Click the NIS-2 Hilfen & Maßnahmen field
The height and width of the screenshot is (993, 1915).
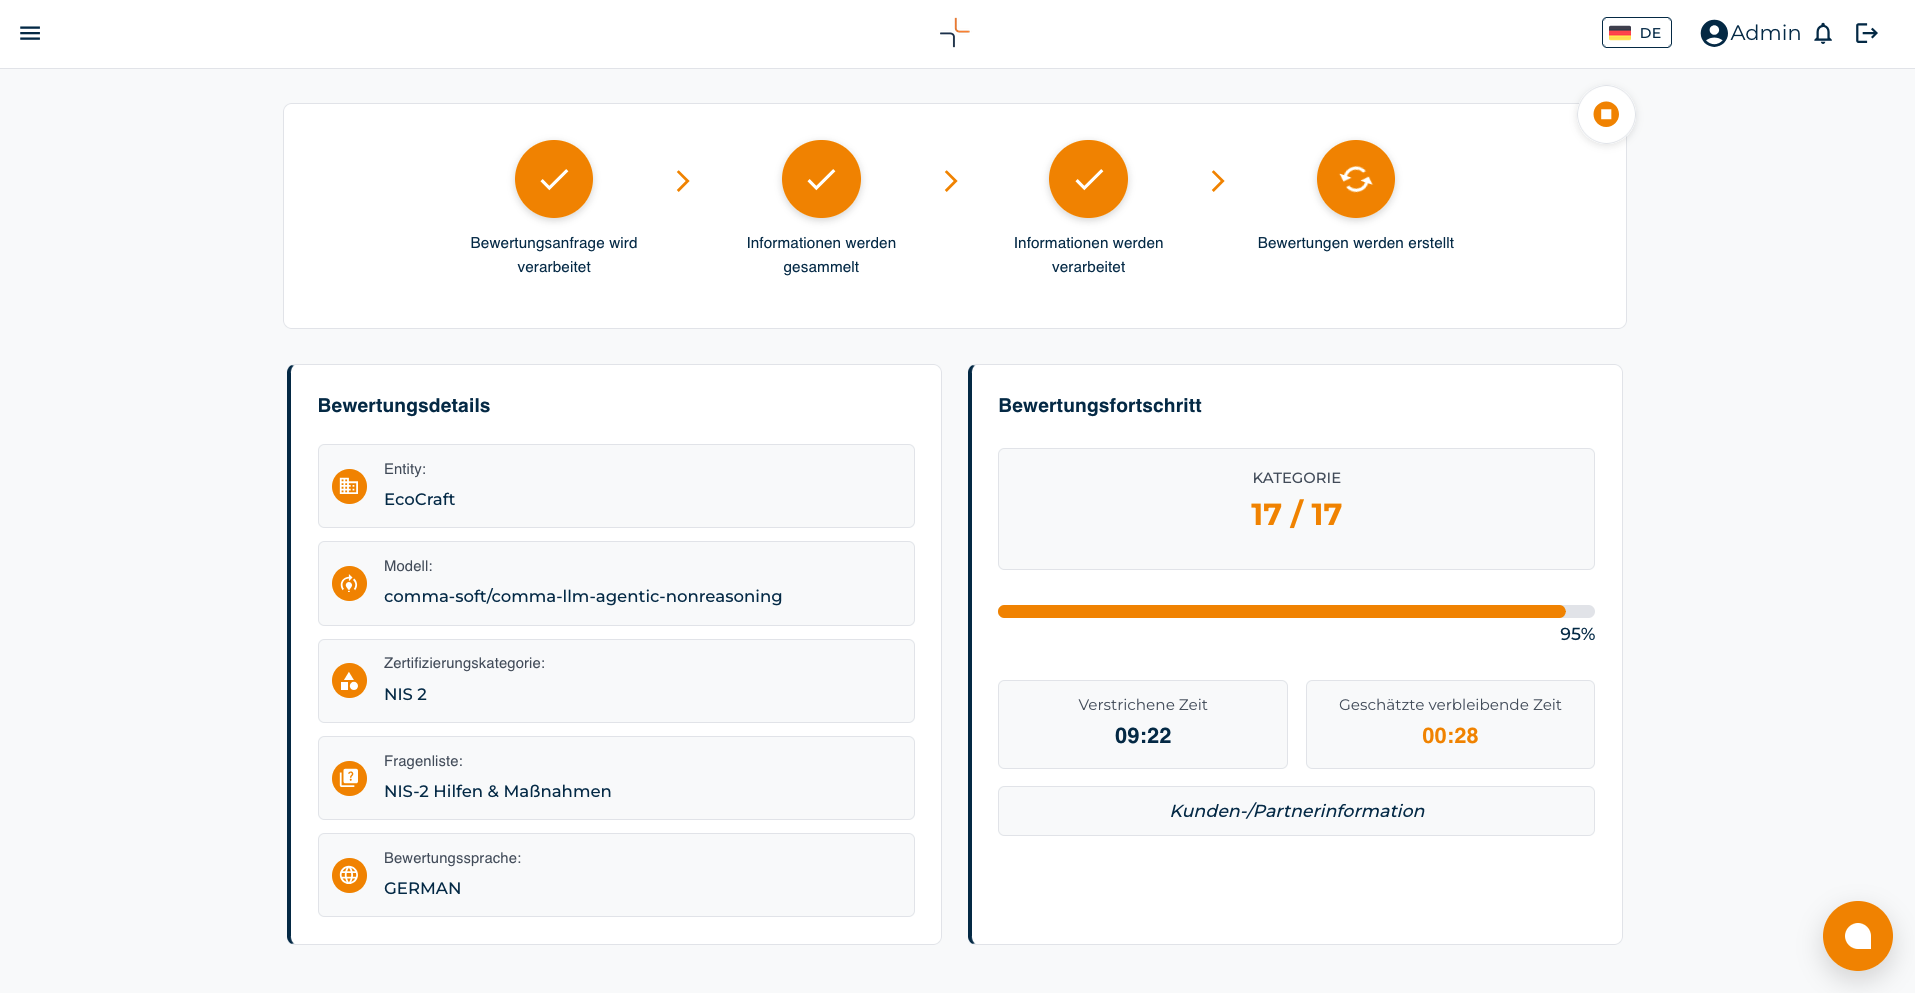(x=616, y=778)
